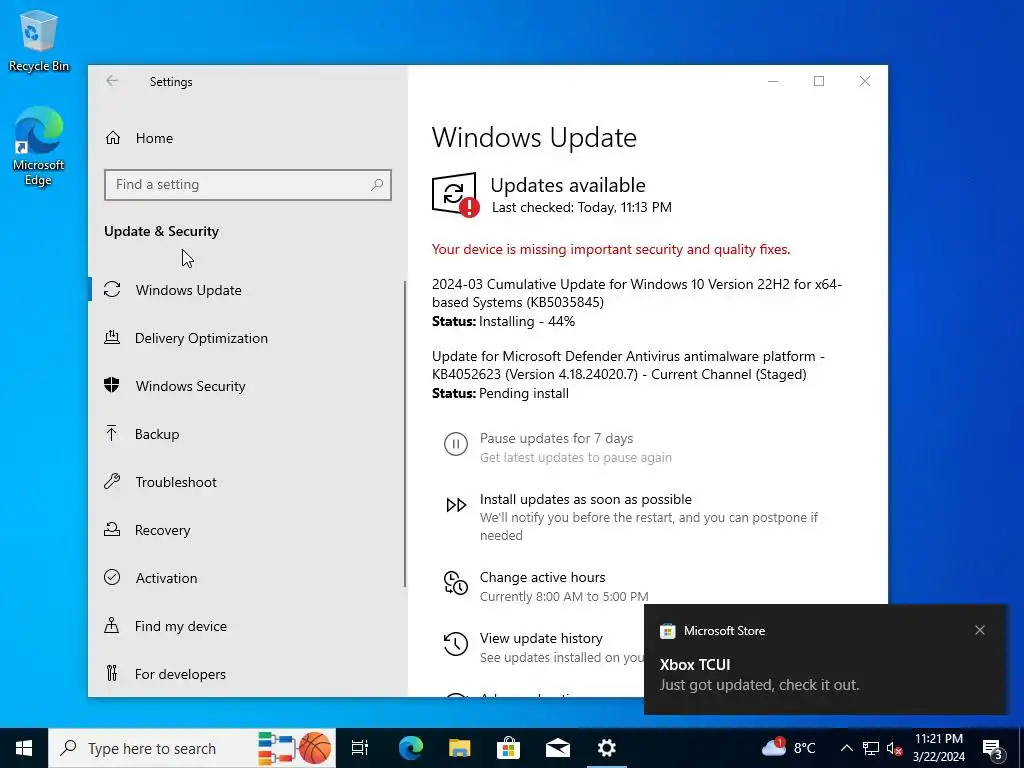The image size is (1024, 768).
Task: Open the Troubleshoot settings page
Action: pyautogui.click(x=247, y=482)
